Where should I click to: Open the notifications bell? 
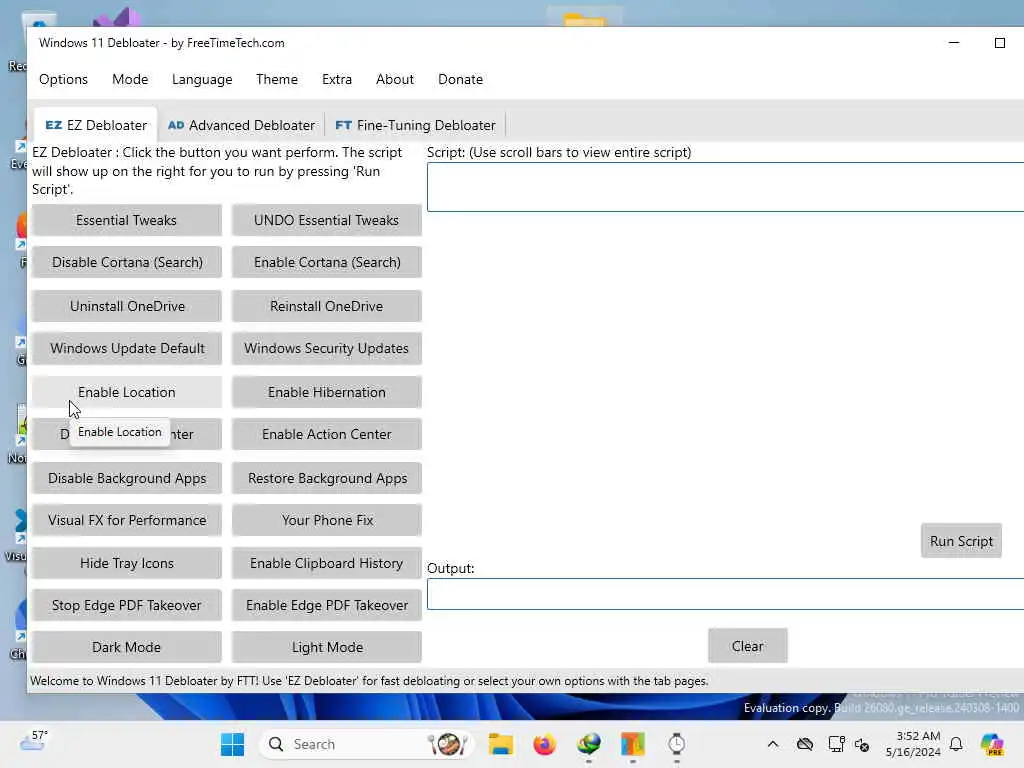(956, 744)
